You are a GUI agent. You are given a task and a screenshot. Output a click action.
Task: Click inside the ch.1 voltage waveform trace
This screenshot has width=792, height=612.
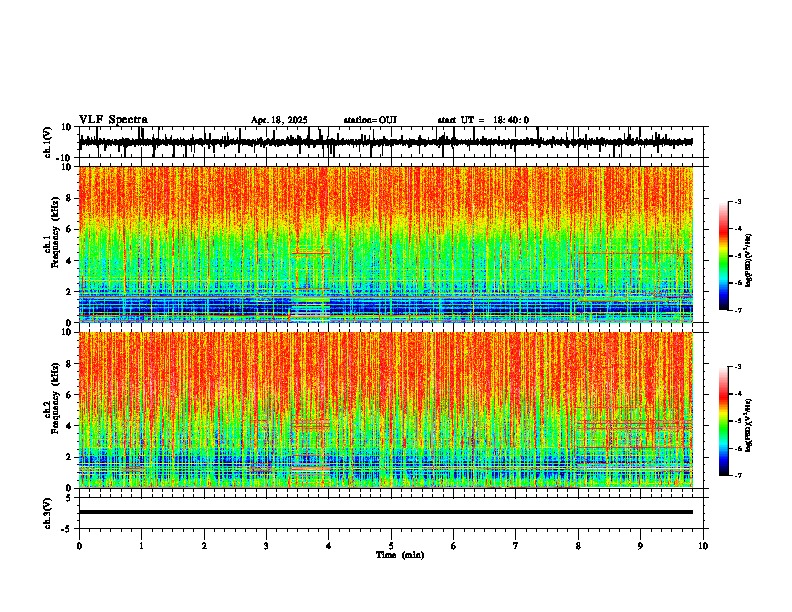385,142
